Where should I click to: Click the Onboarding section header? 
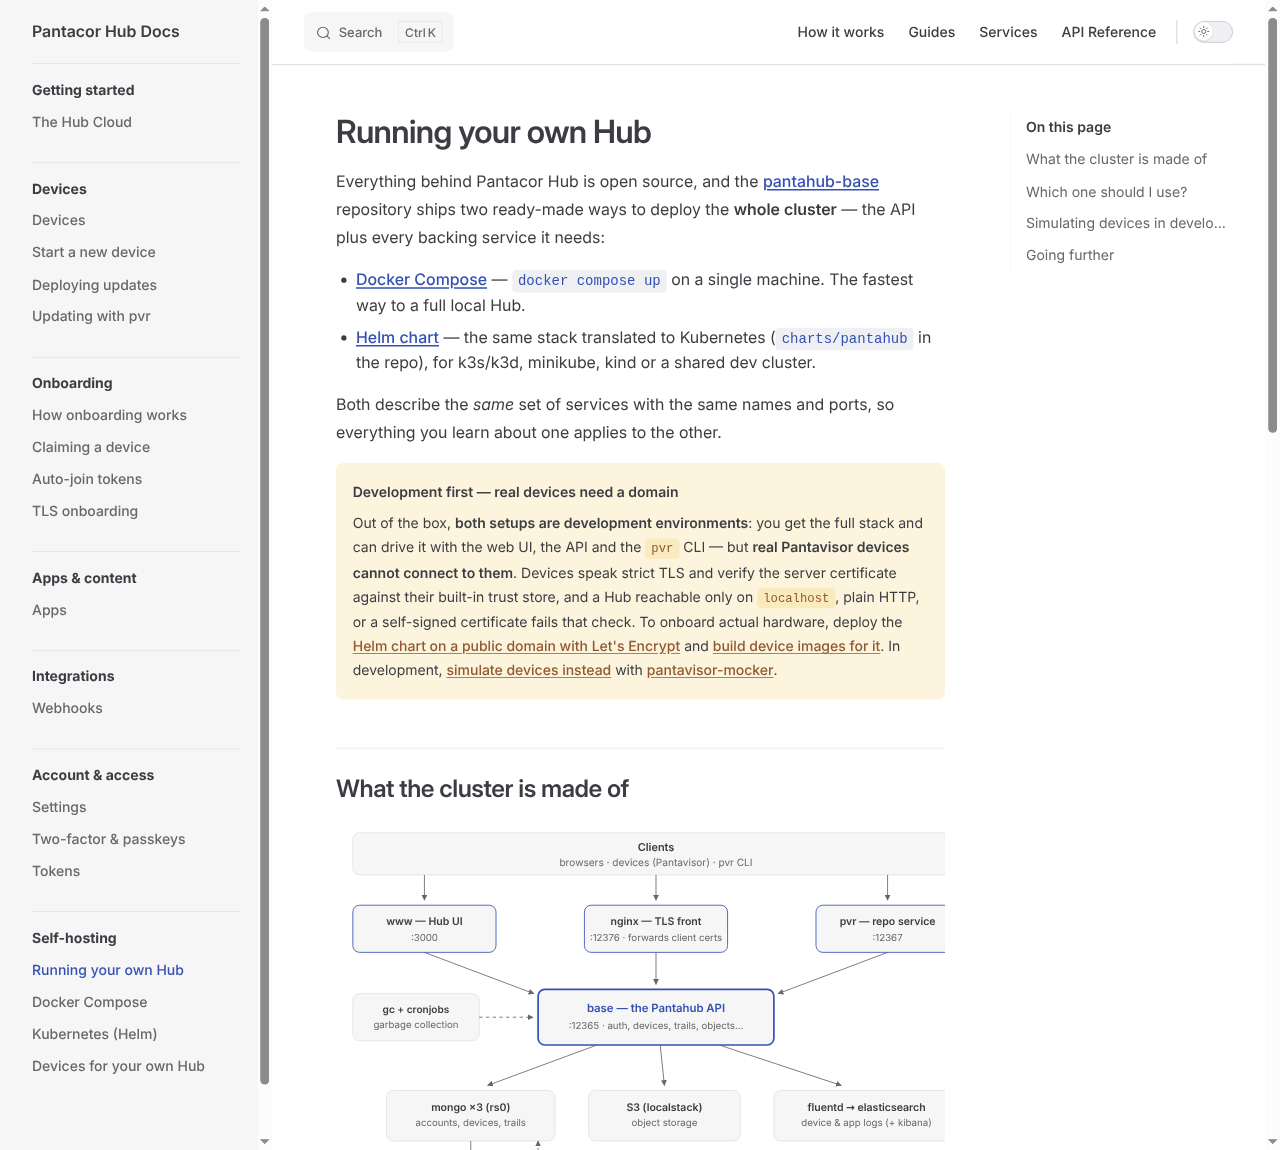[x=72, y=383]
